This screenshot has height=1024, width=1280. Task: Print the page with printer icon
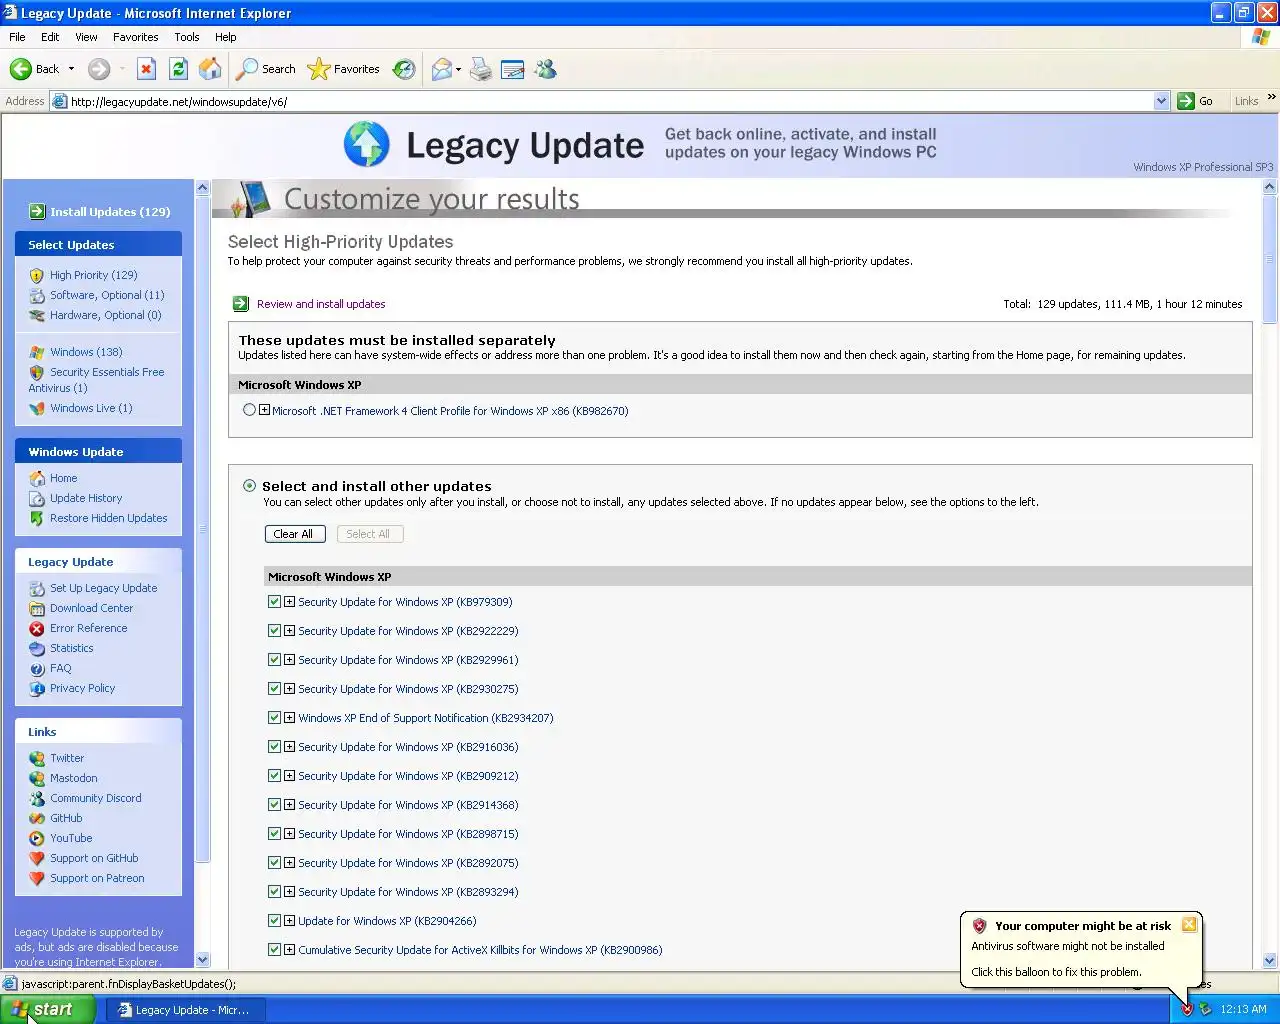pyautogui.click(x=481, y=69)
